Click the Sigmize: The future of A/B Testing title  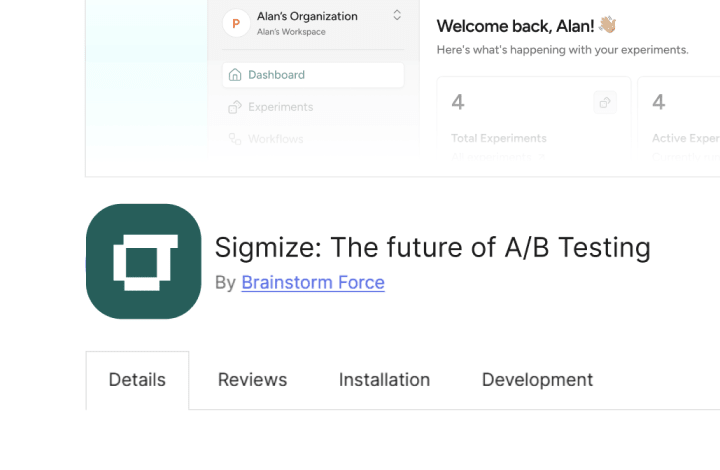pyautogui.click(x=433, y=248)
